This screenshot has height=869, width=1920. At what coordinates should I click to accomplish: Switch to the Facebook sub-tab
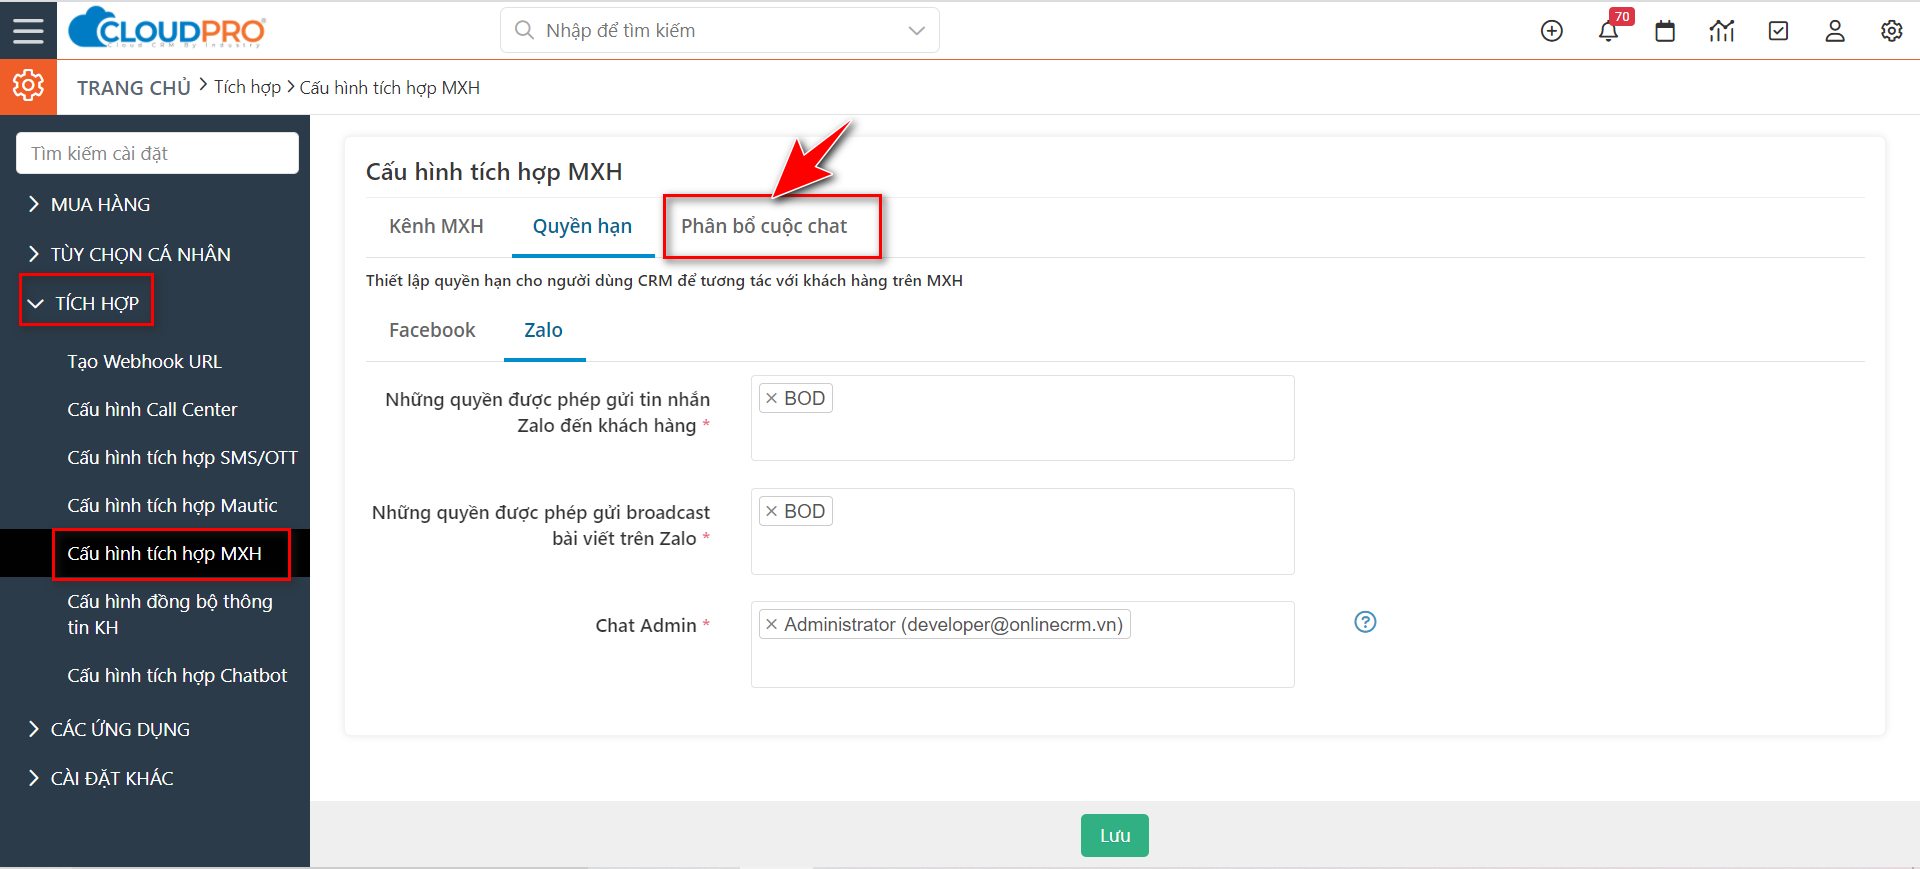click(432, 330)
